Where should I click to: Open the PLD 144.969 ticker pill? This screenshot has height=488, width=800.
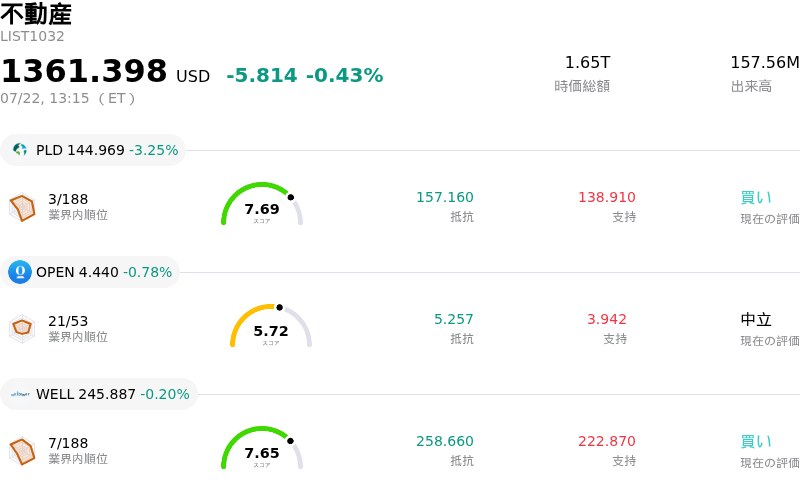93,150
